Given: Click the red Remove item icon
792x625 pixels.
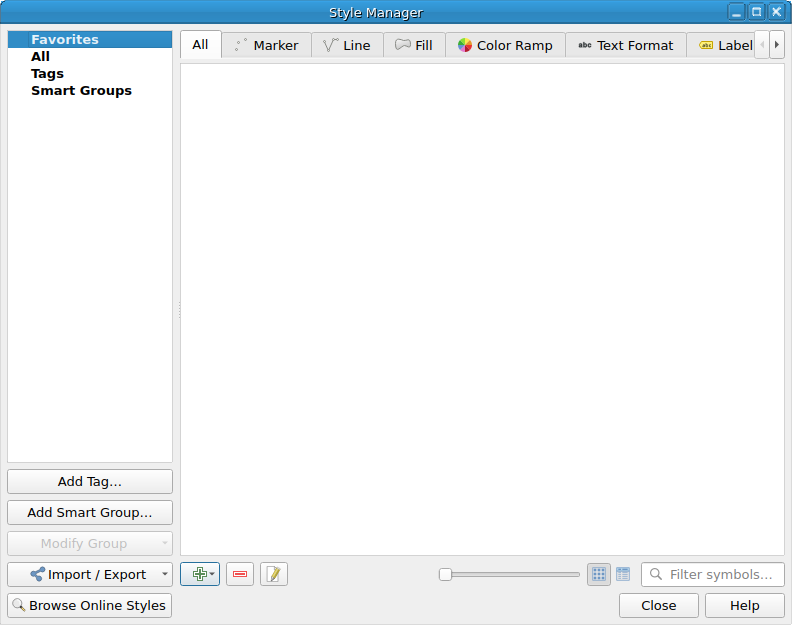Looking at the screenshot, I should click(x=240, y=574).
